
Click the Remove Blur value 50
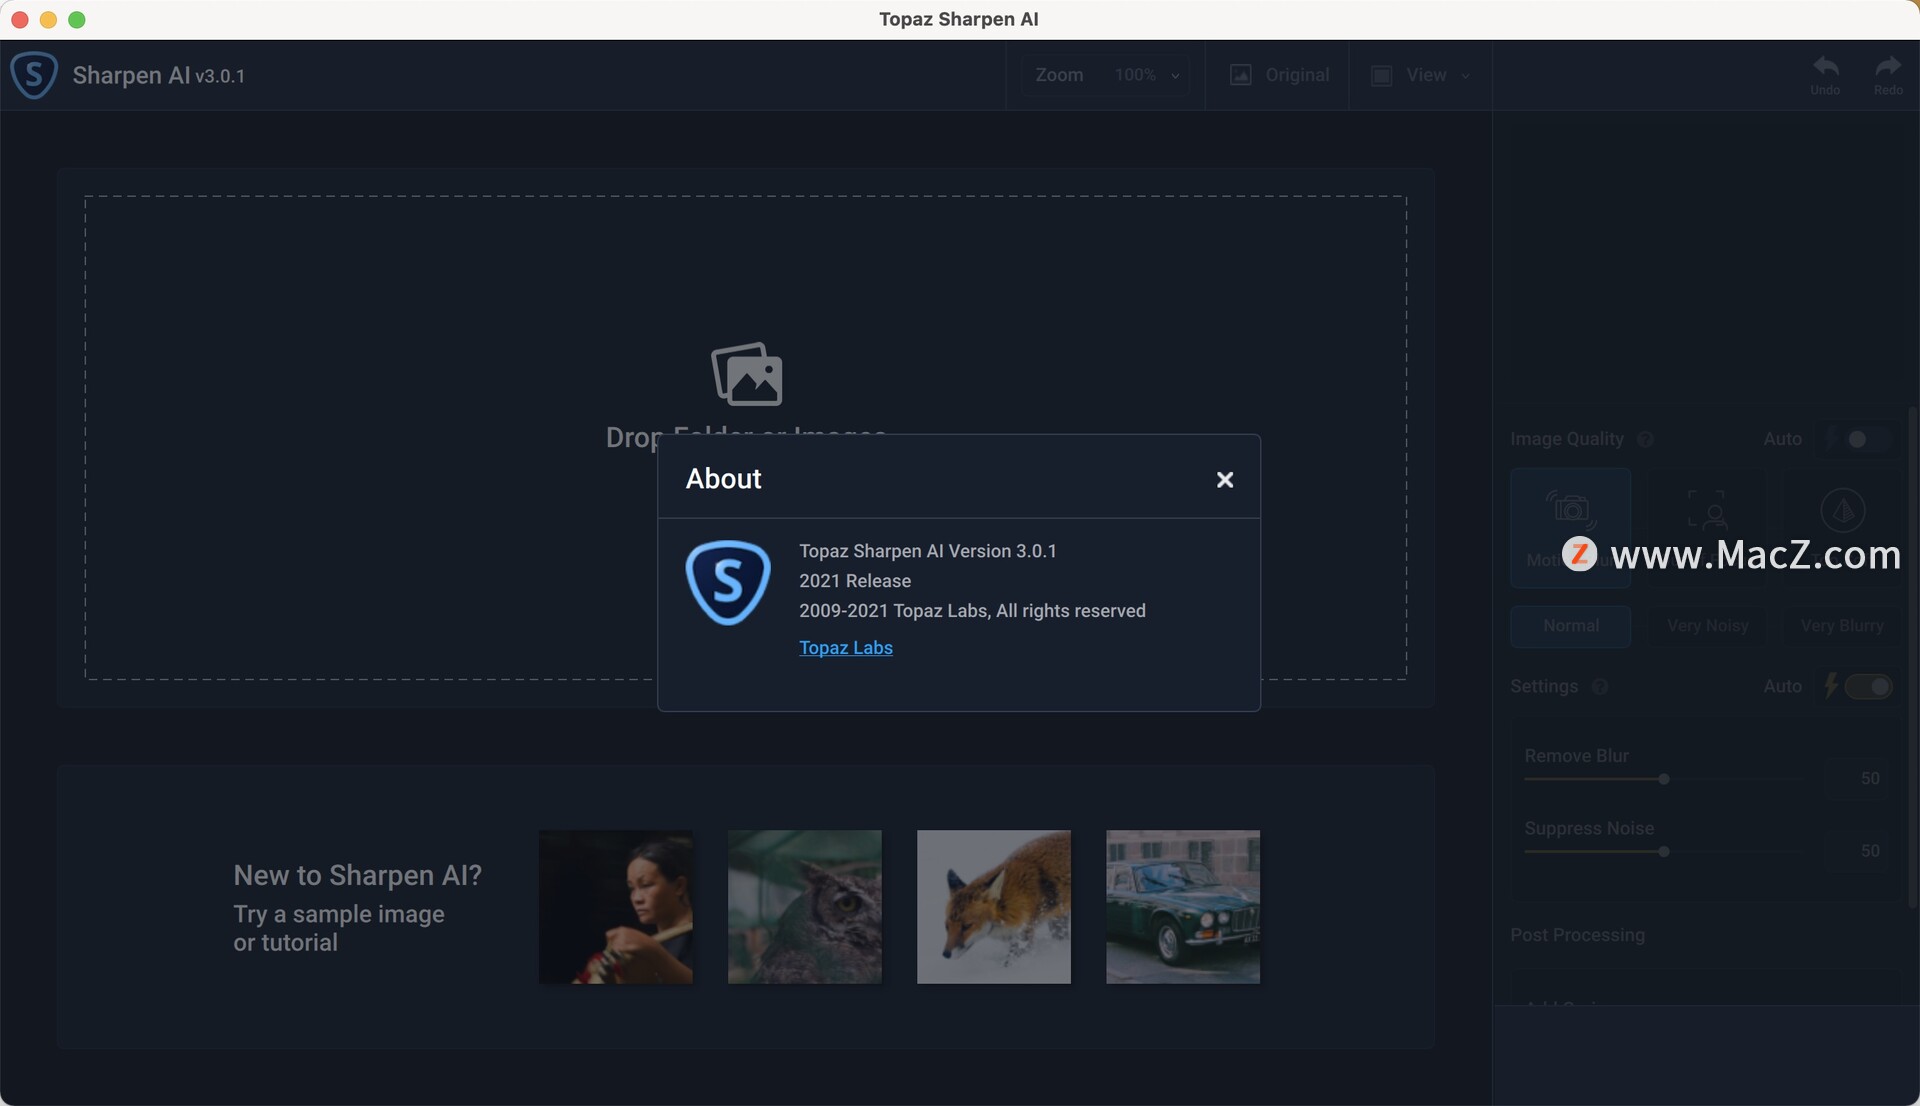[1870, 778]
